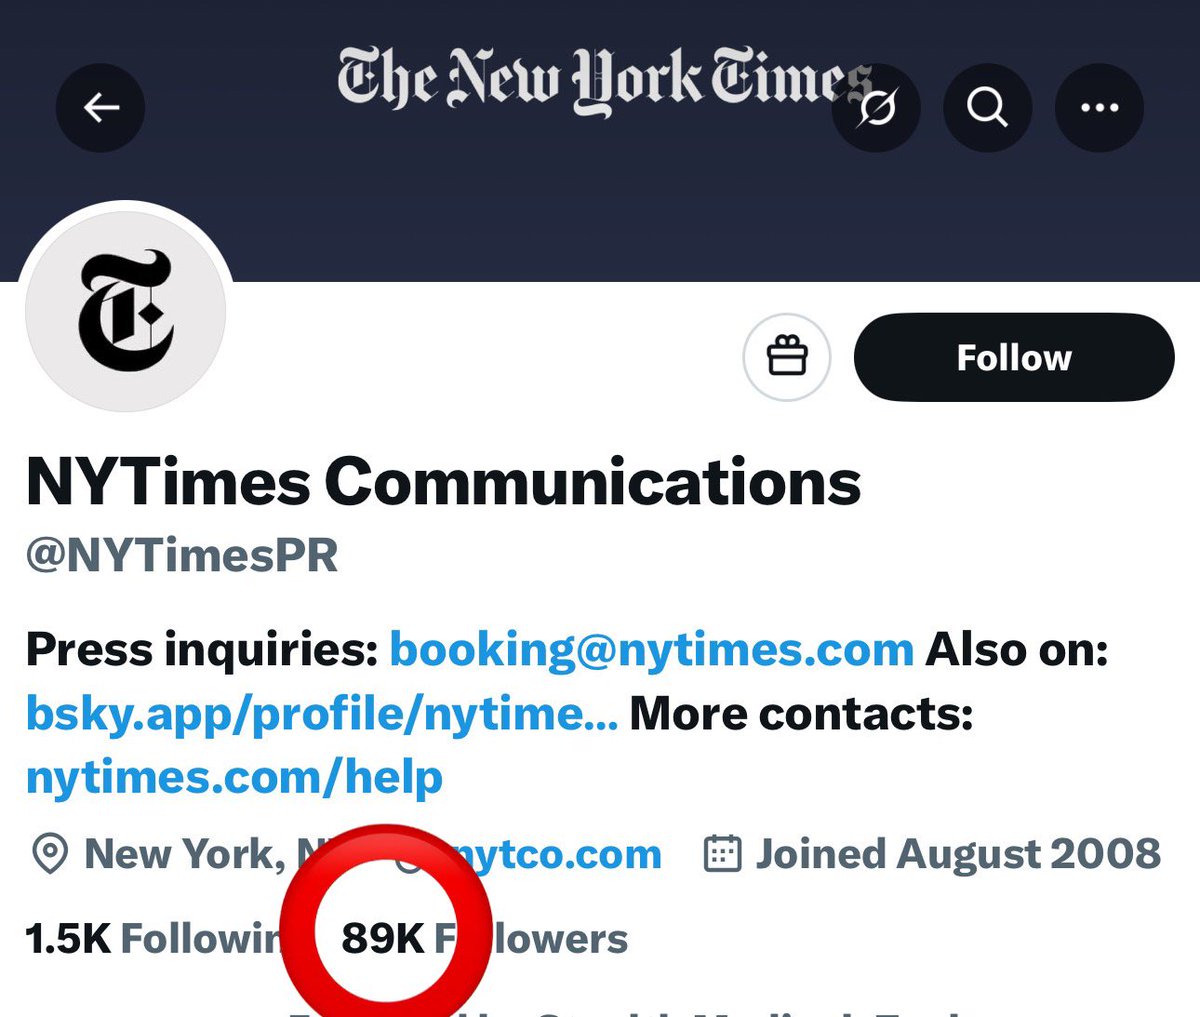1200x1017 pixels.
Task: Click the @NYTimesPR handle
Action: click(x=182, y=556)
